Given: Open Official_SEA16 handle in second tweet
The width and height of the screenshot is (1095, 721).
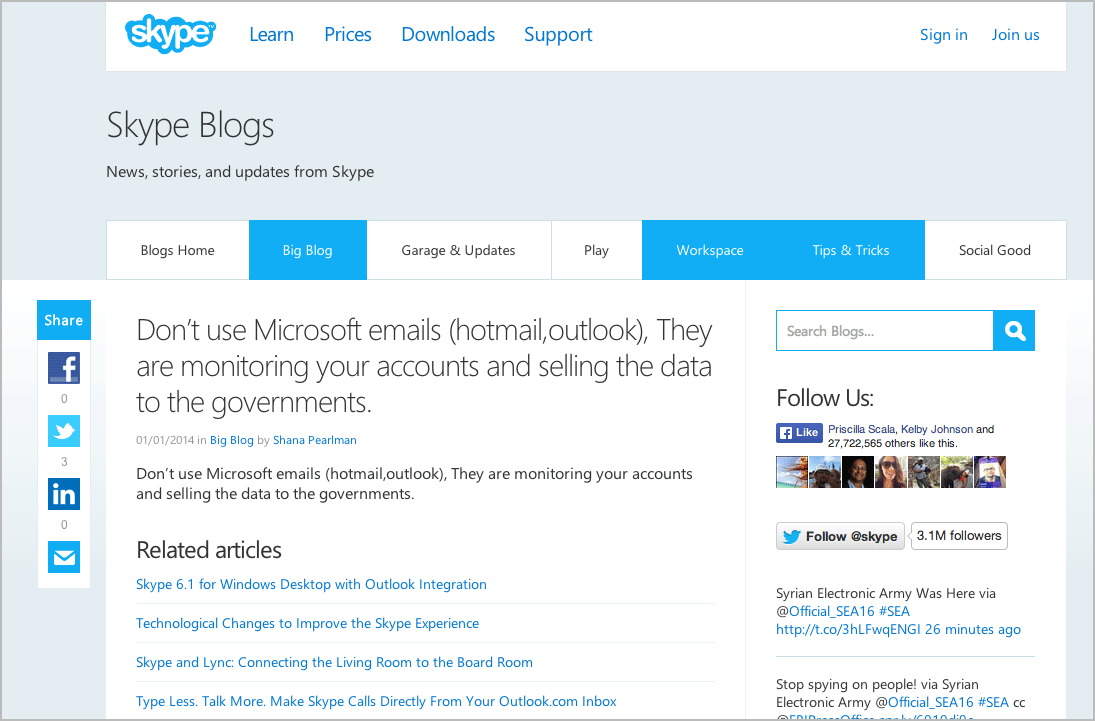Looking at the screenshot, I should (931, 702).
